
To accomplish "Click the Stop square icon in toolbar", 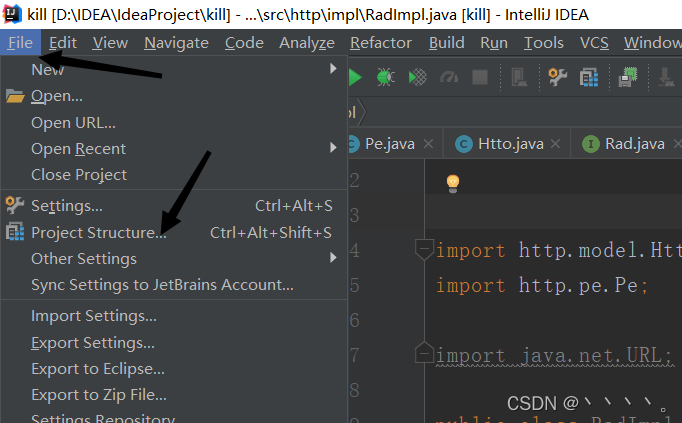I will click(x=480, y=77).
